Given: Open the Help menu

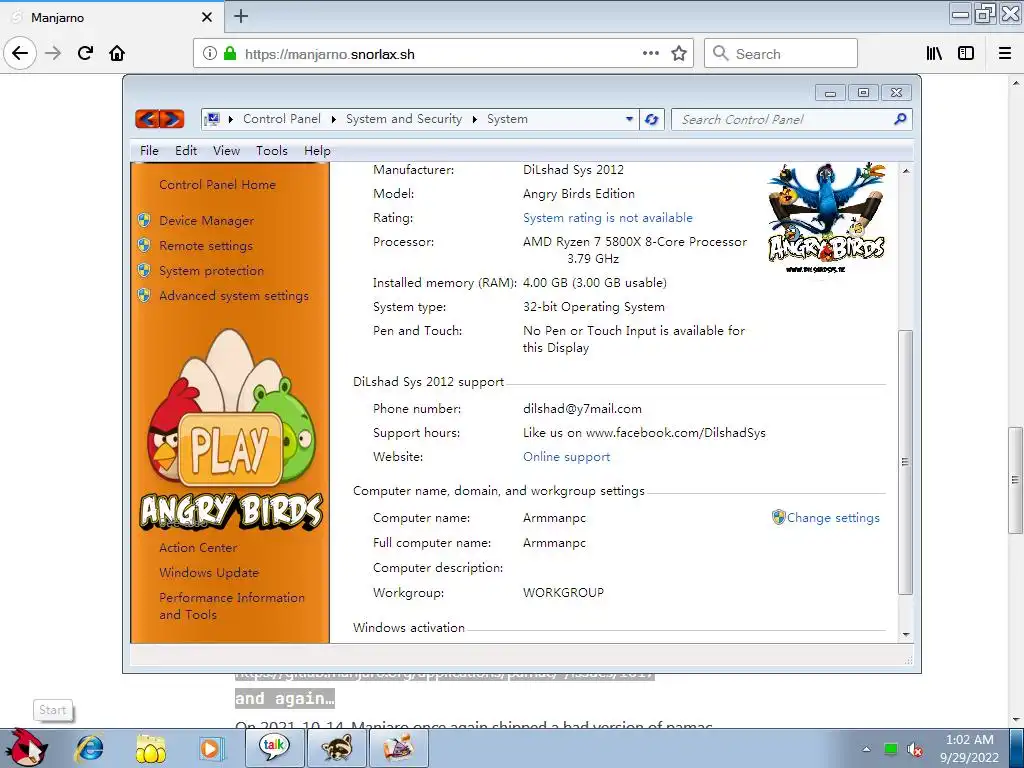Looking at the screenshot, I should coord(317,151).
